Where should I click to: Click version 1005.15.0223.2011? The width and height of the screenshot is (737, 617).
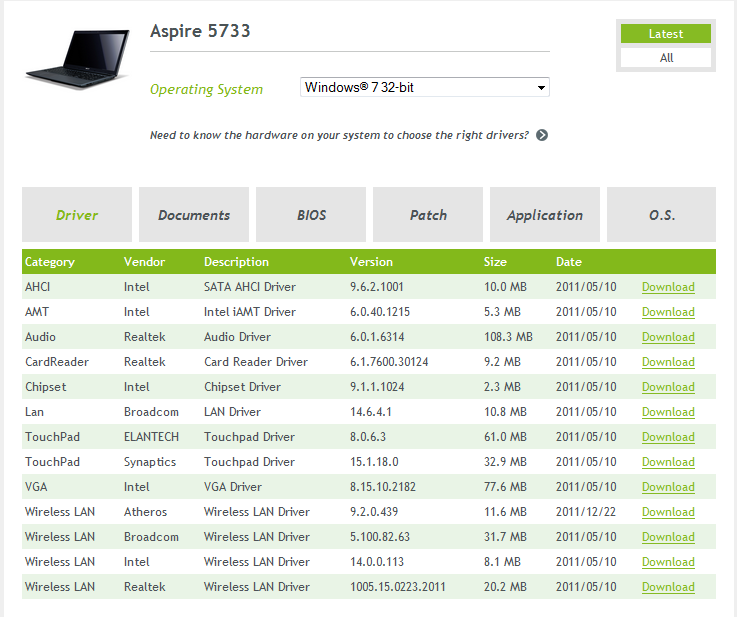point(398,586)
